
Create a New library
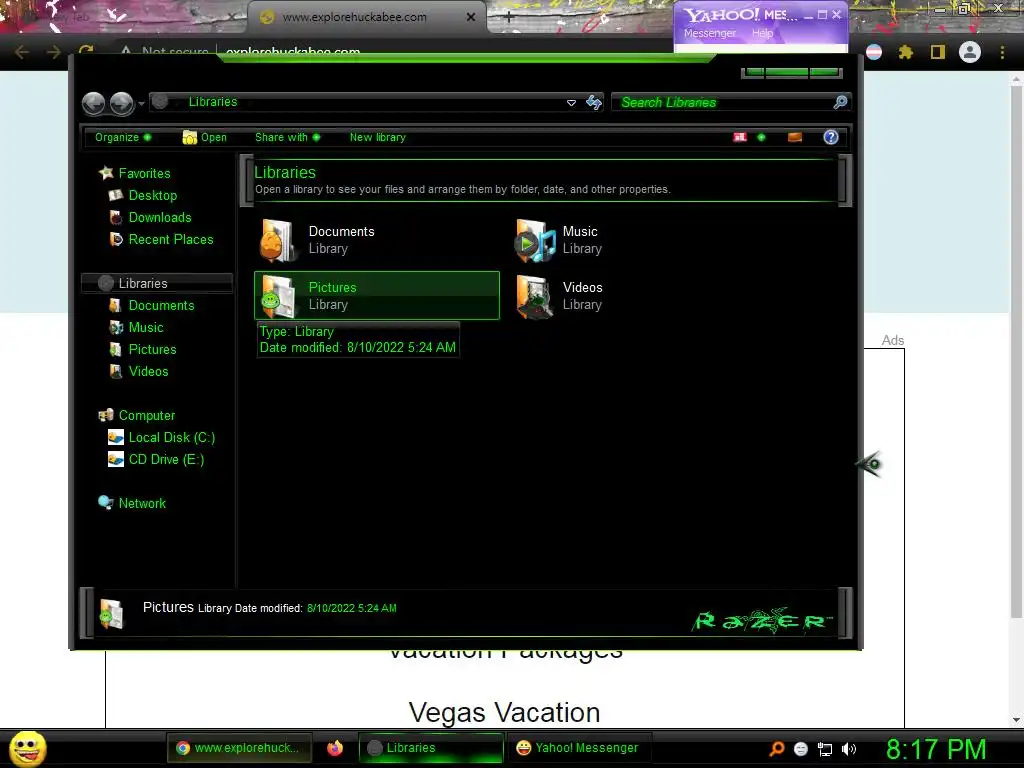point(377,137)
